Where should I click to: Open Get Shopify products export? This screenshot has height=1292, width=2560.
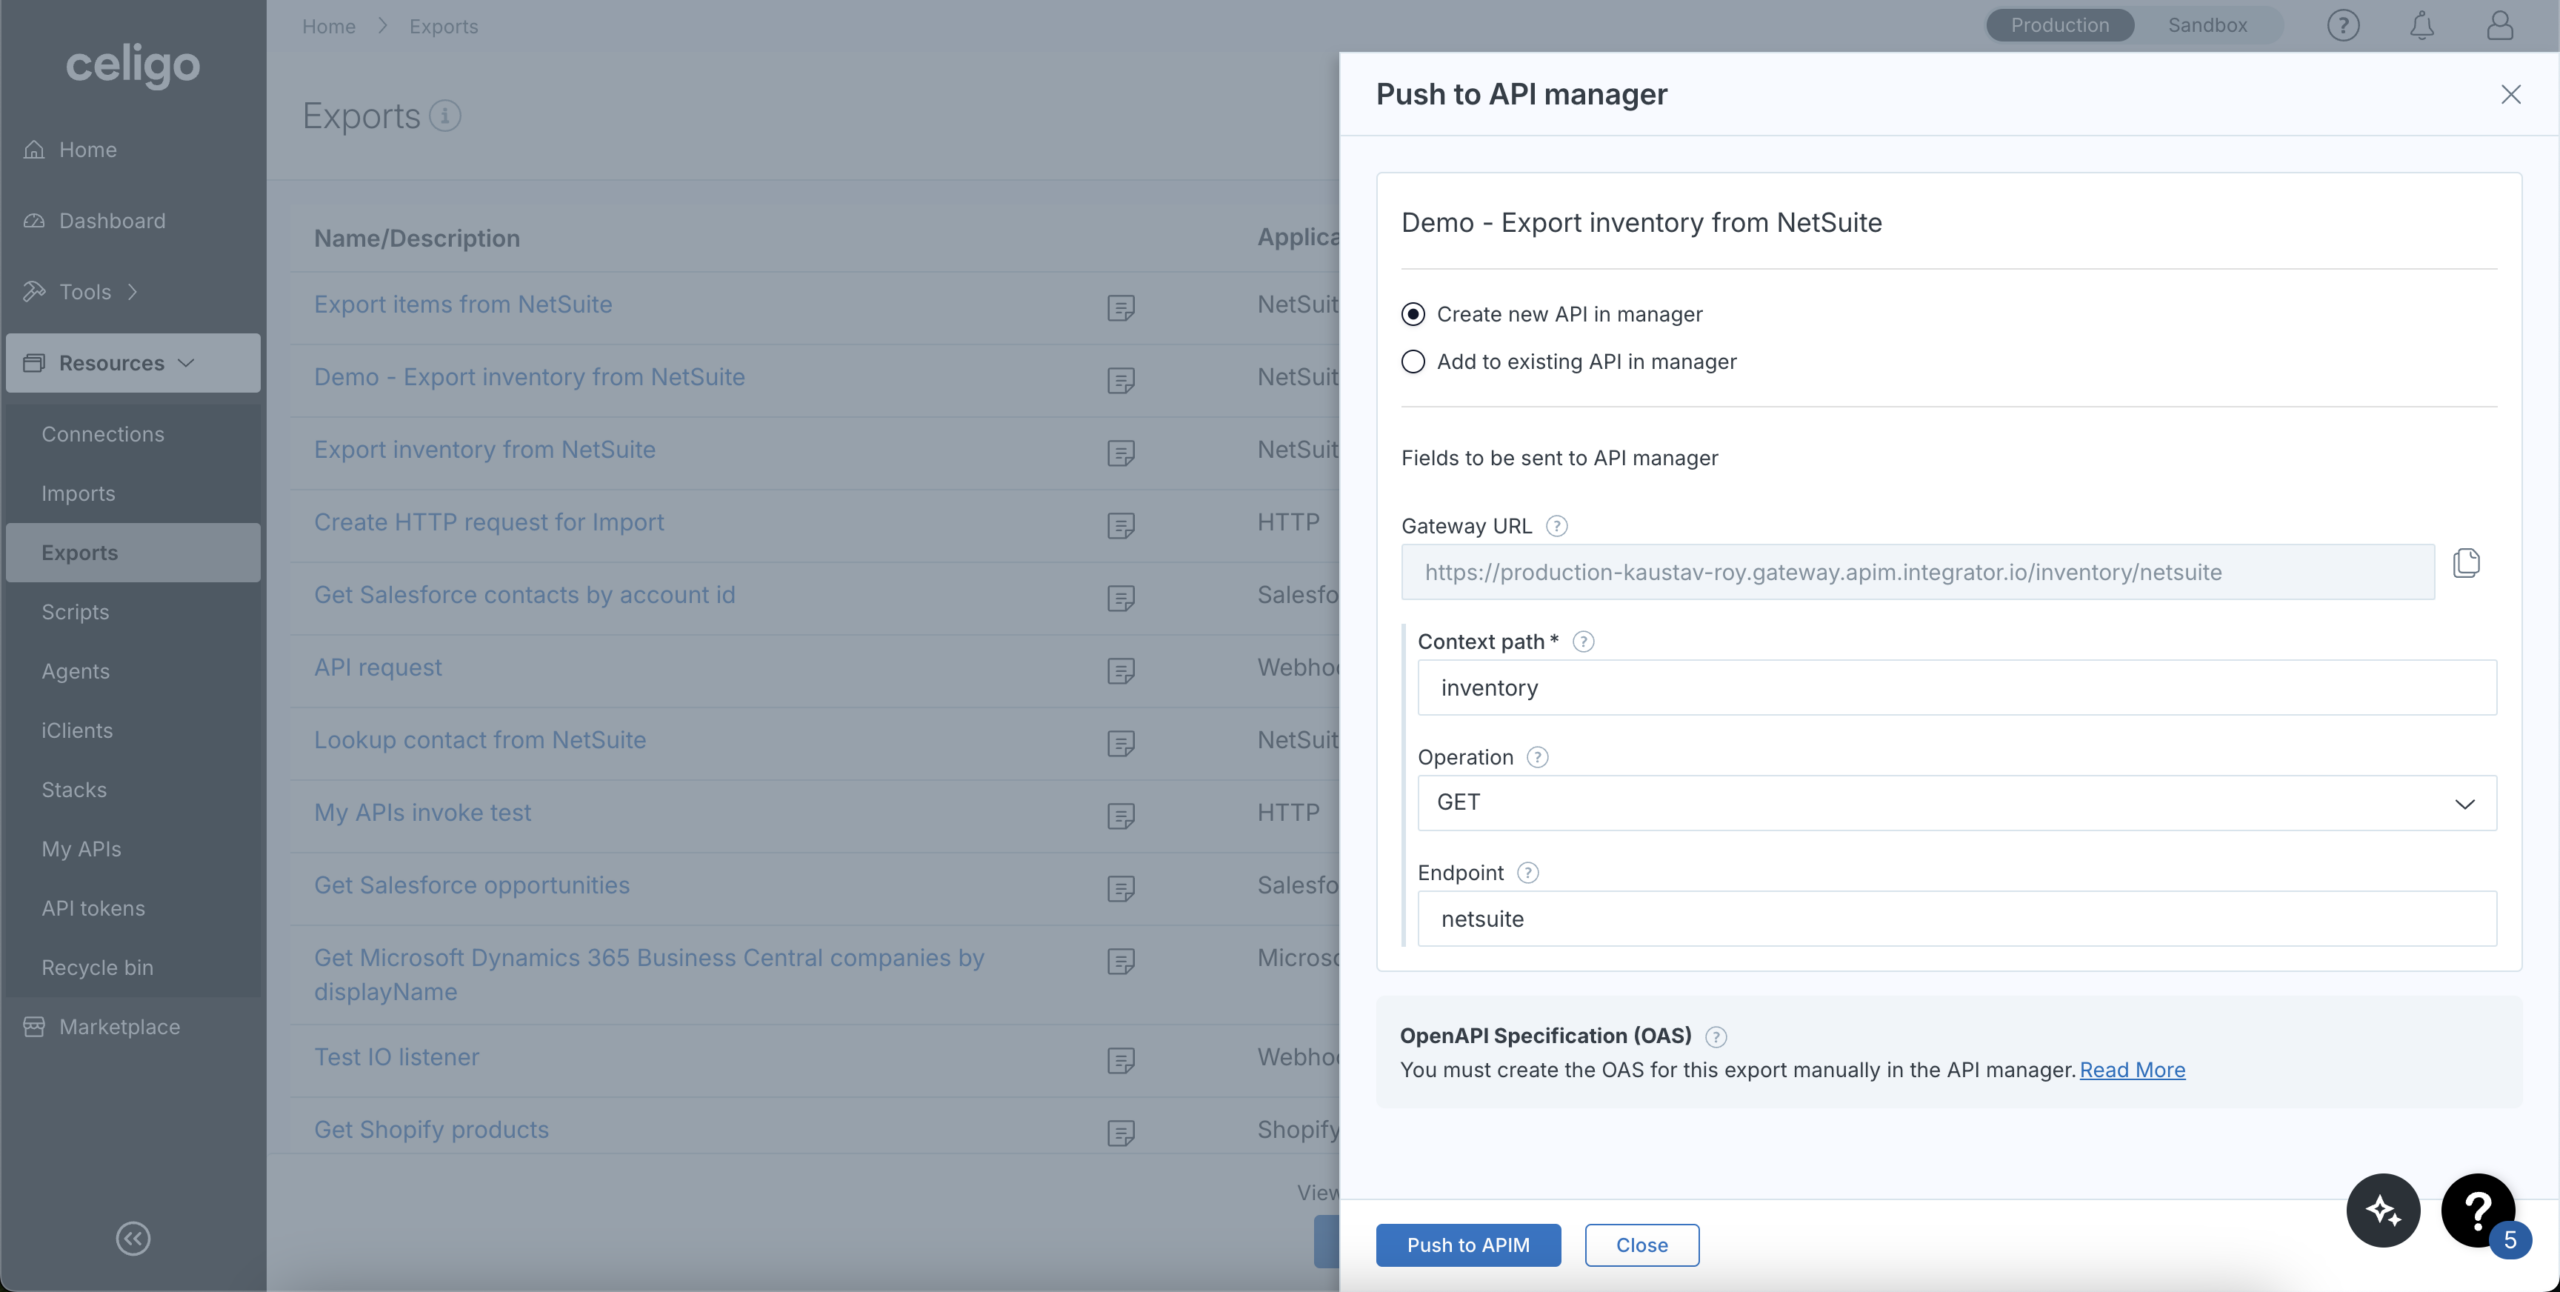[431, 1130]
